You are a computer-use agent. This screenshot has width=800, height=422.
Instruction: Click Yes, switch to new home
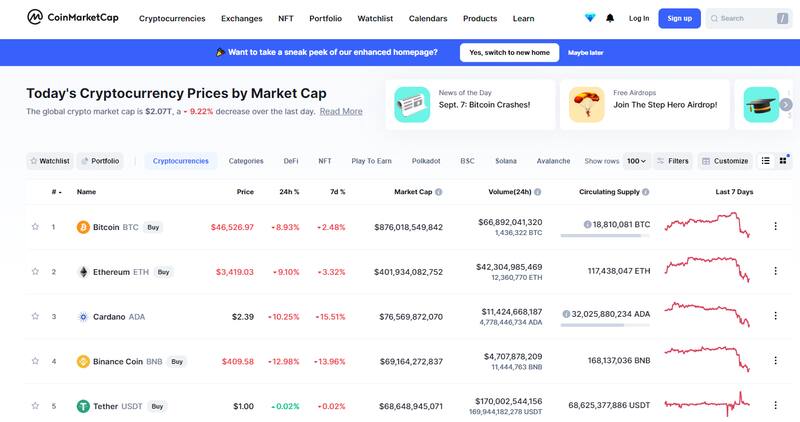click(509, 52)
